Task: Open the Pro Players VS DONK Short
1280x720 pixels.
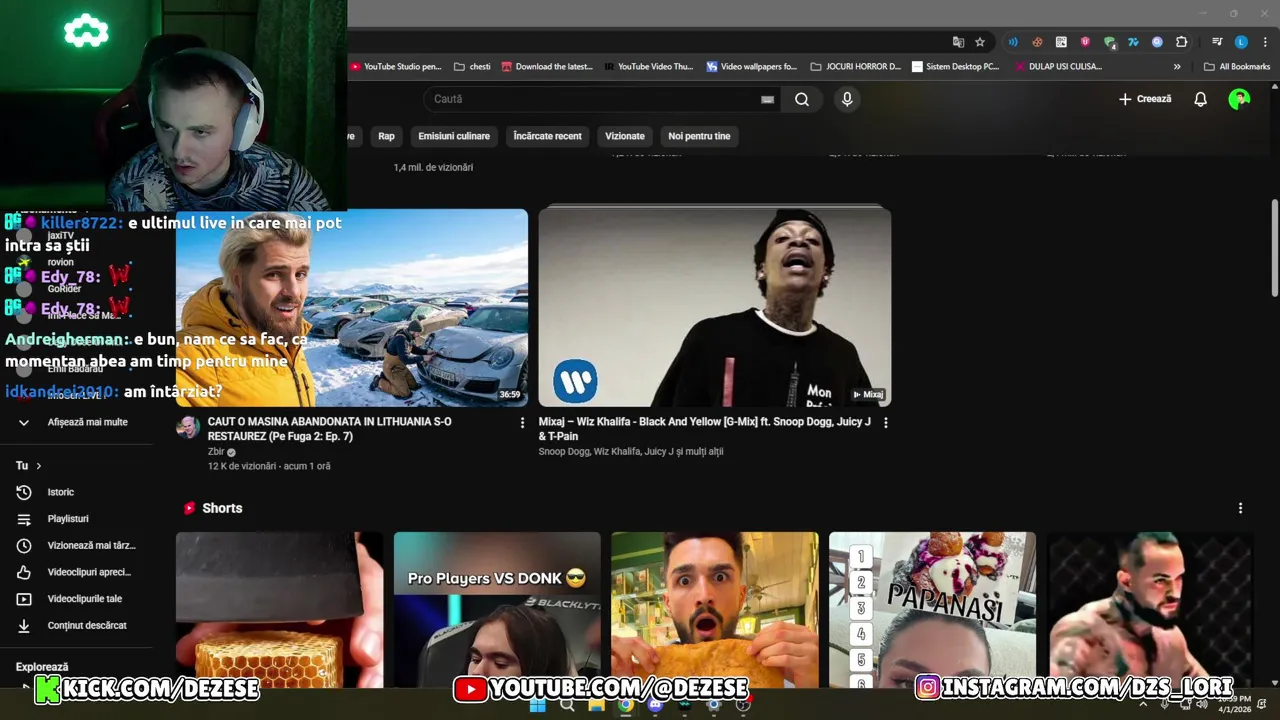Action: [497, 609]
